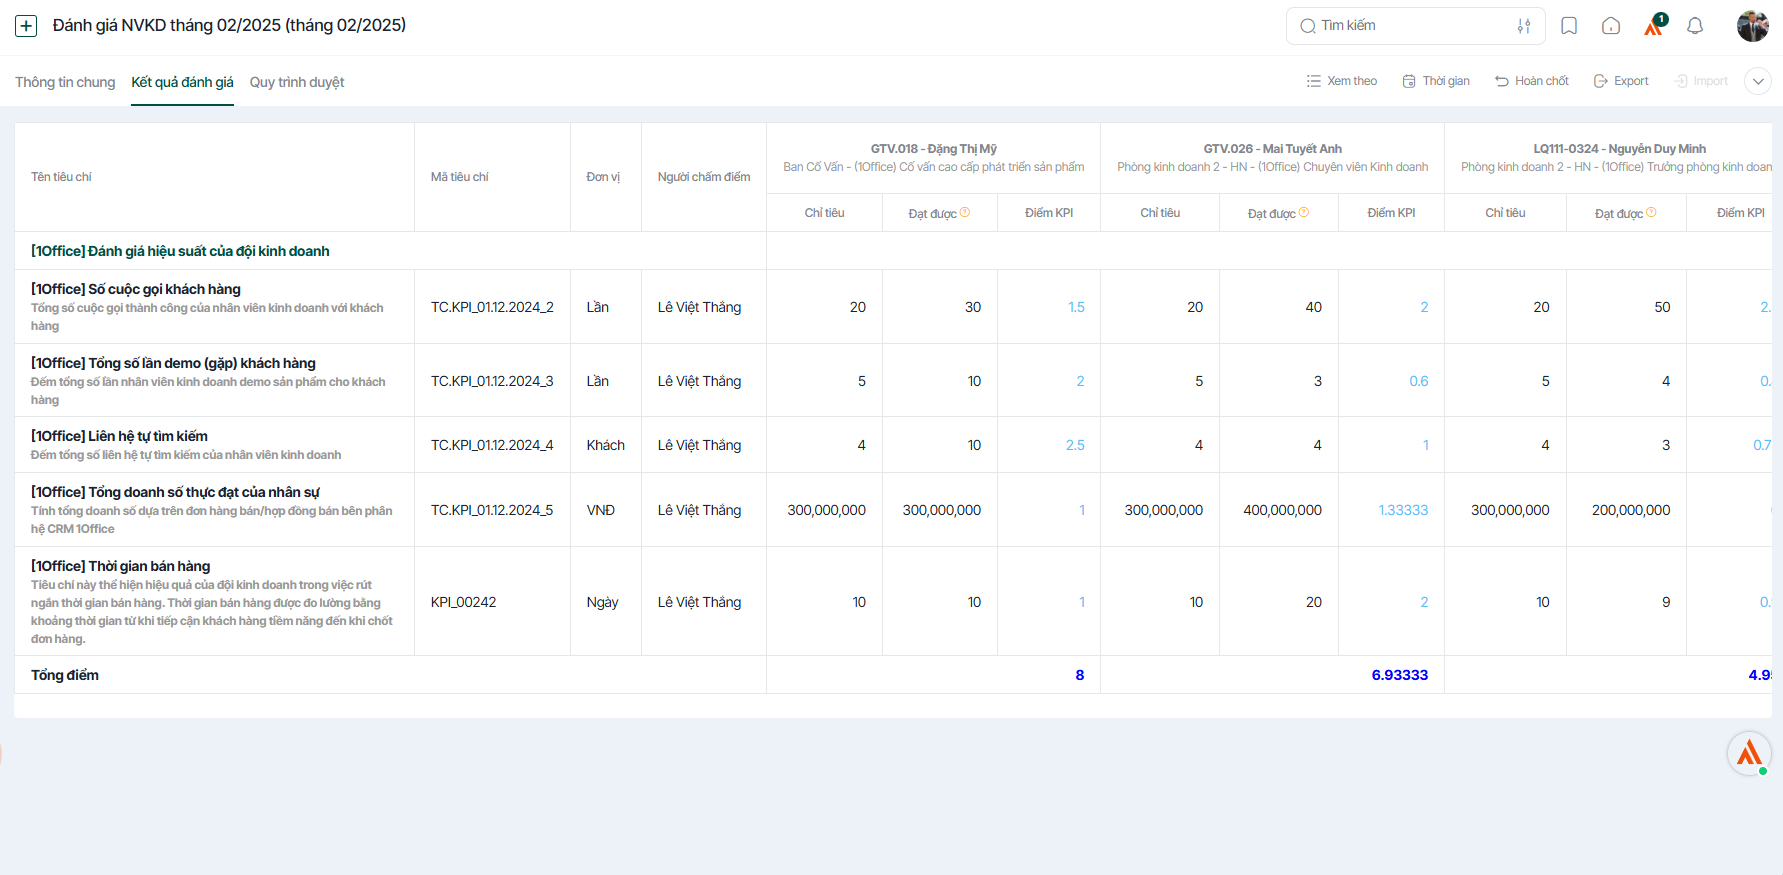Click the LQ111-0324 - Nguyễn Duy Minh header
The width and height of the screenshot is (1783, 875).
pyautogui.click(x=1619, y=149)
